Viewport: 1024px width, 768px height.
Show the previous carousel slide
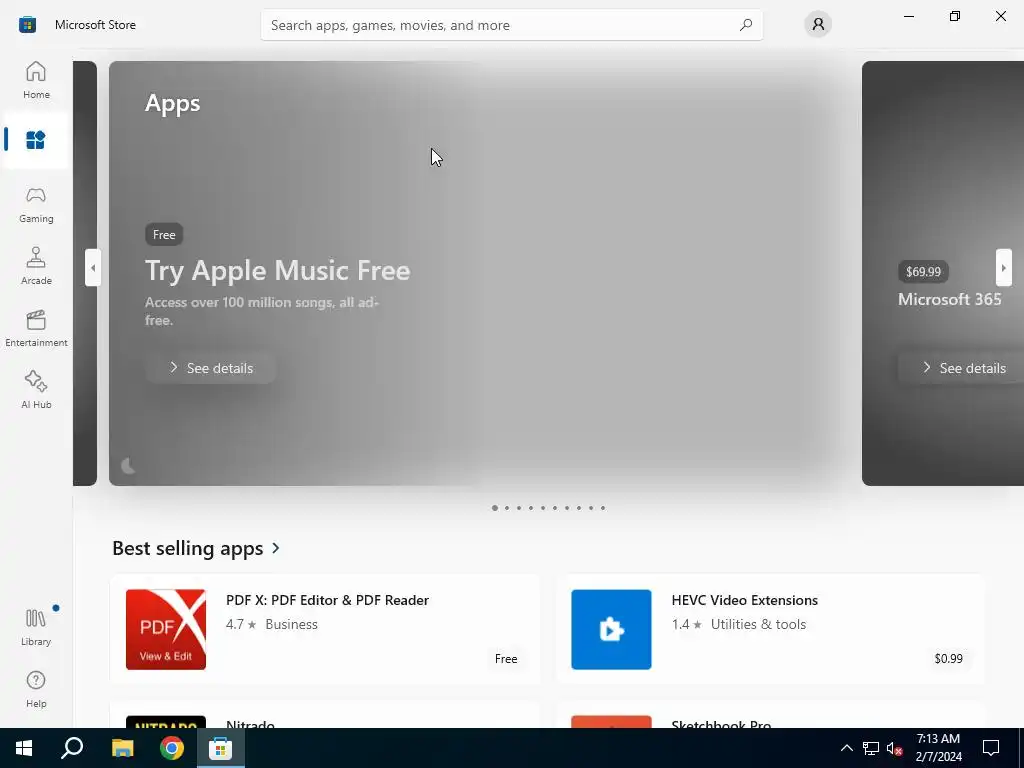click(93, 268)
